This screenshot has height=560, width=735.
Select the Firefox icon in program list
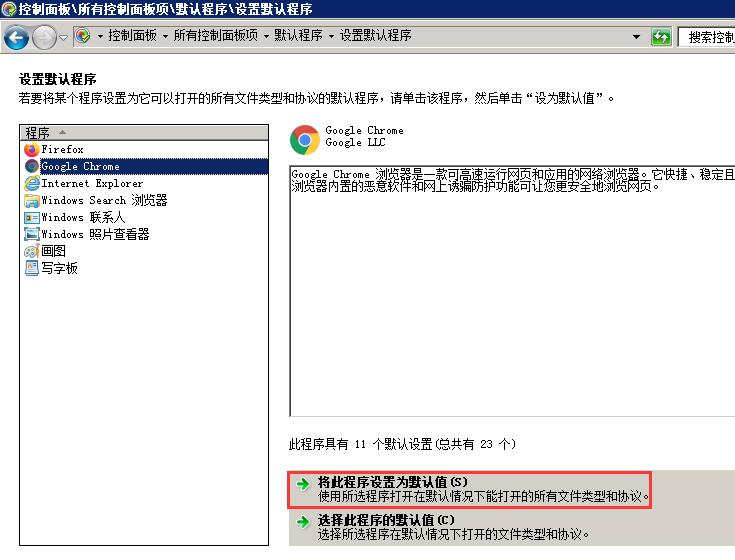point(31,149)
